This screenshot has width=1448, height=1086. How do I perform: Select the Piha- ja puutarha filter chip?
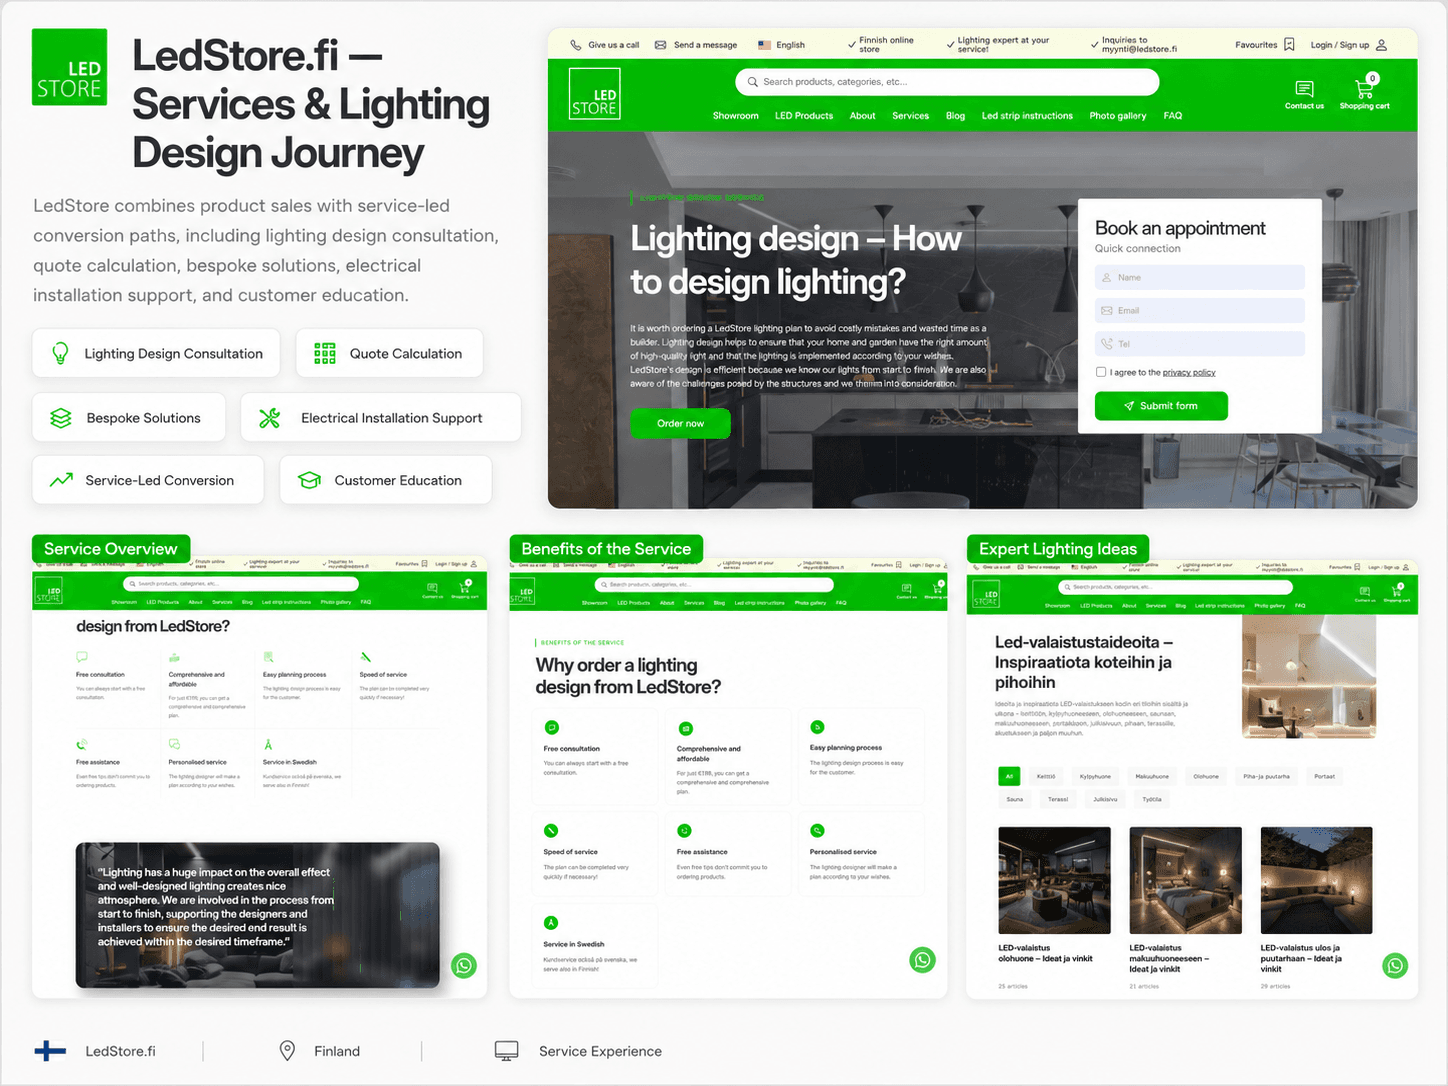(x=1266, y=776)
